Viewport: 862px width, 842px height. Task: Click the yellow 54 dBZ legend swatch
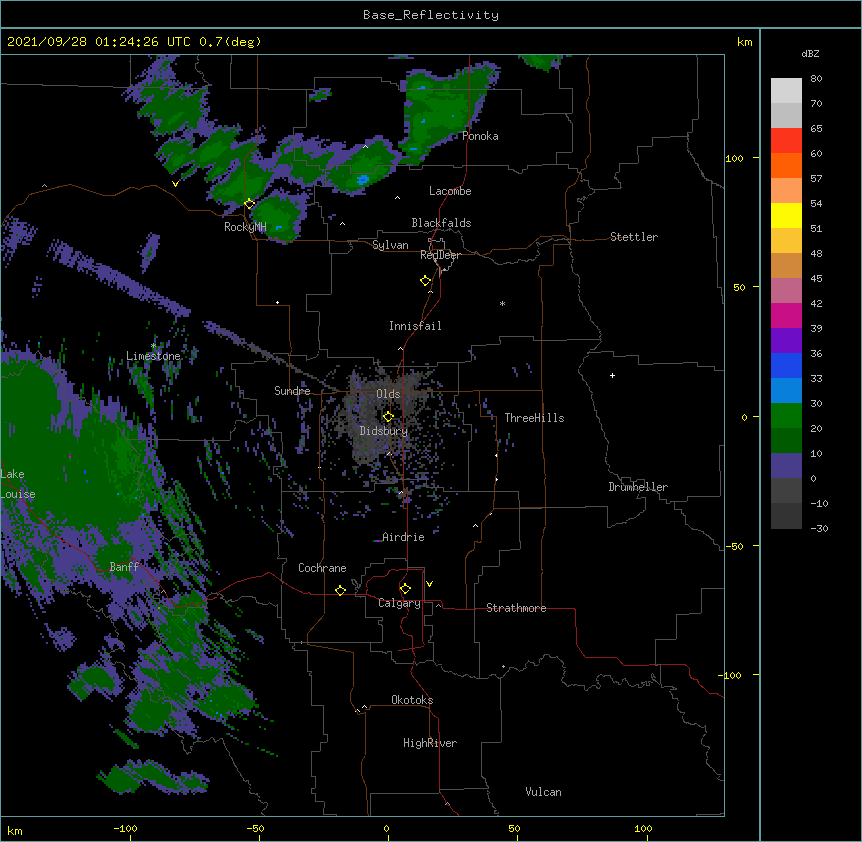coord(786,216)
